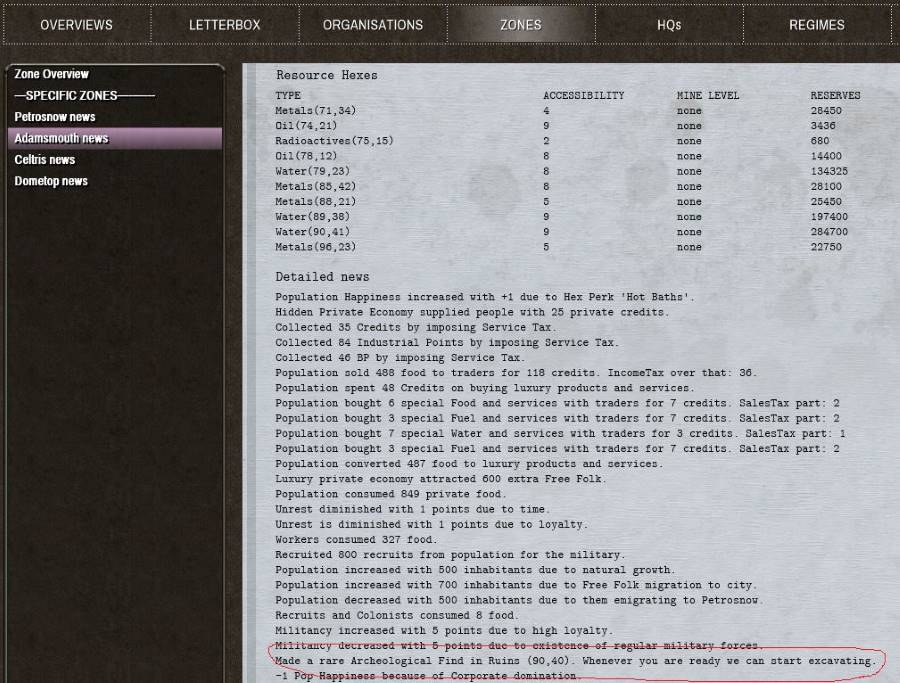Screen dimensions: 900x683
Task: Click 'Recruited 800 recruits' news line
Action: click(450, 555)
